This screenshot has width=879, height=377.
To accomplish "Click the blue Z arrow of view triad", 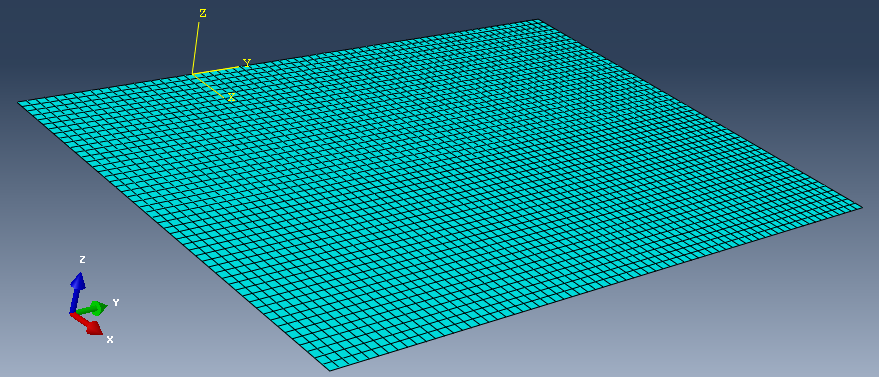I will tap(76, 291).
